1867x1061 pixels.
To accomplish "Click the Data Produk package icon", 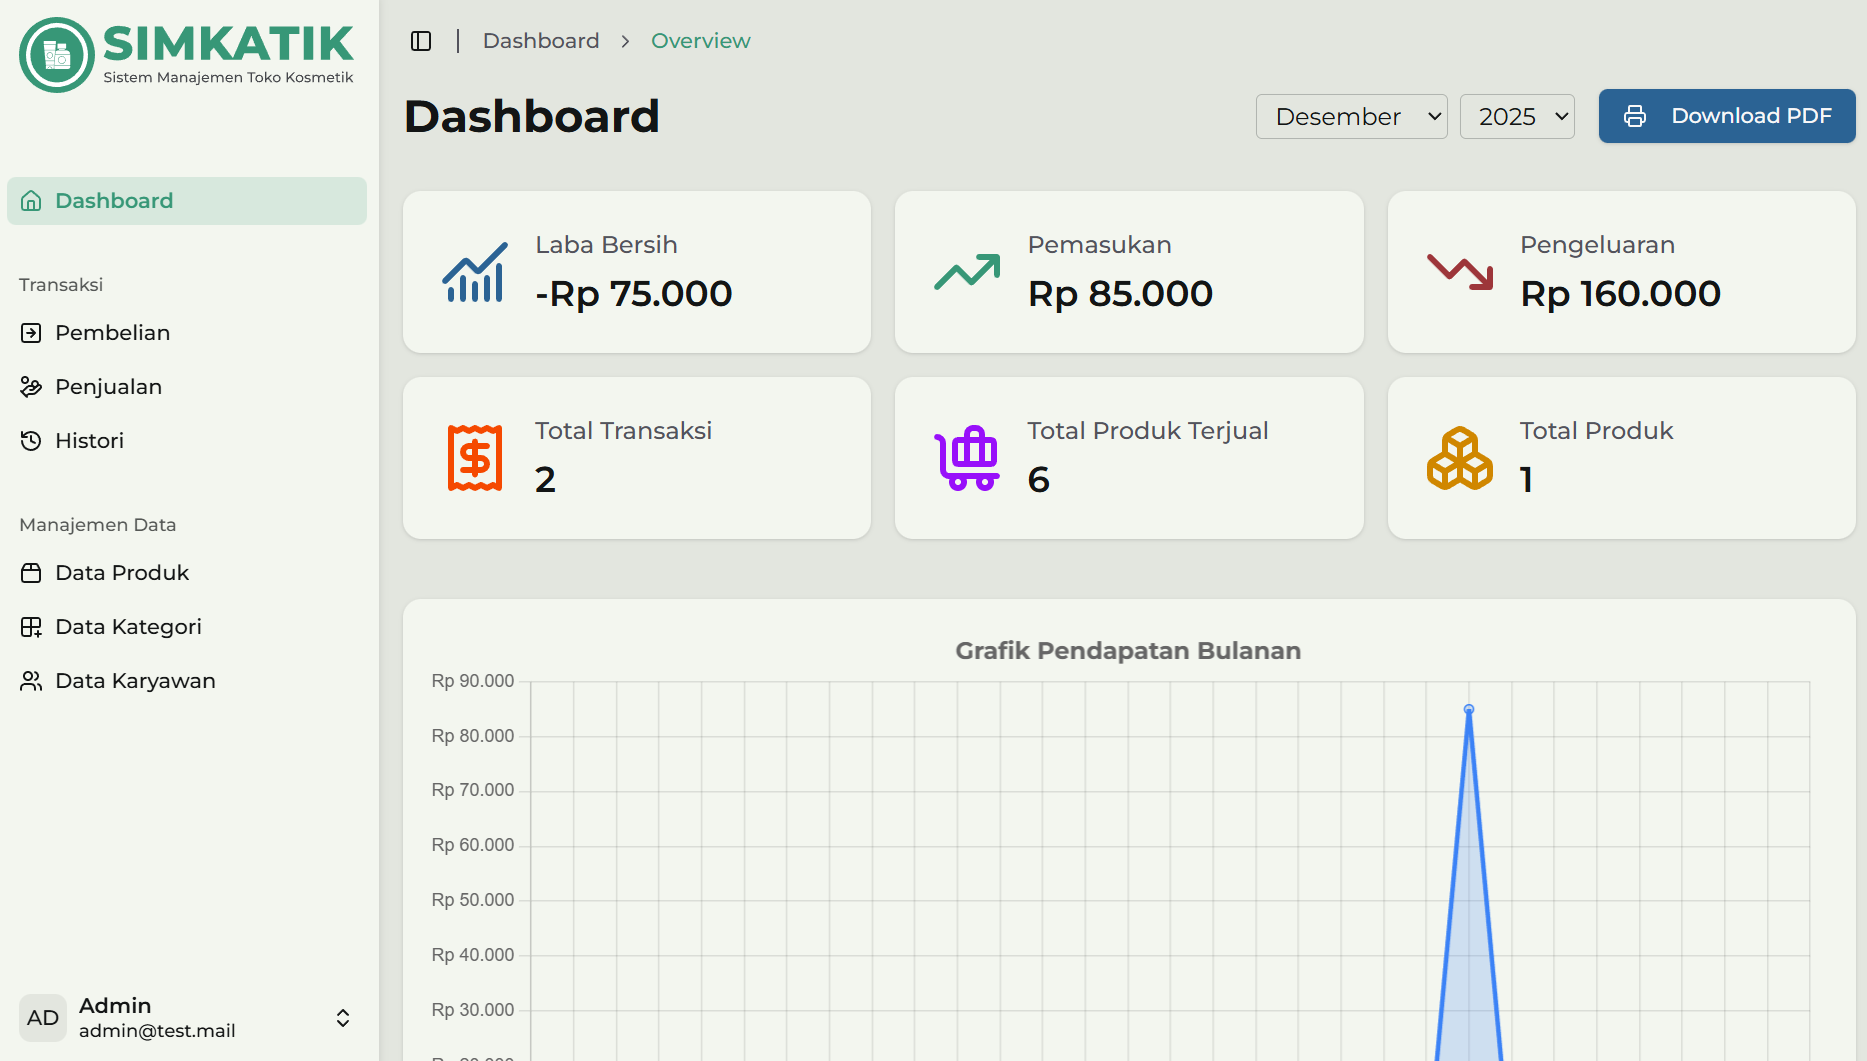I will pyautogui.click(x=31, y=573).
